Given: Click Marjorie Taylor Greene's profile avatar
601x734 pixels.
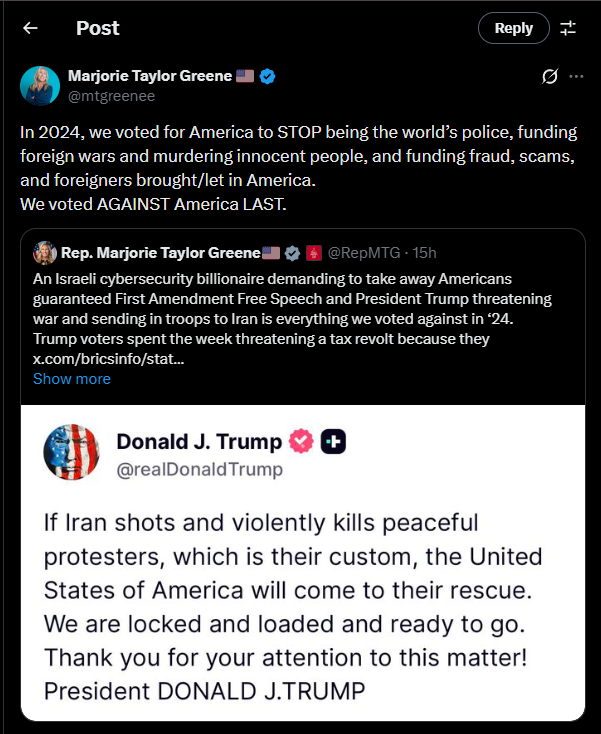Looking at the screenshot, I should click(x=40, y=86).
